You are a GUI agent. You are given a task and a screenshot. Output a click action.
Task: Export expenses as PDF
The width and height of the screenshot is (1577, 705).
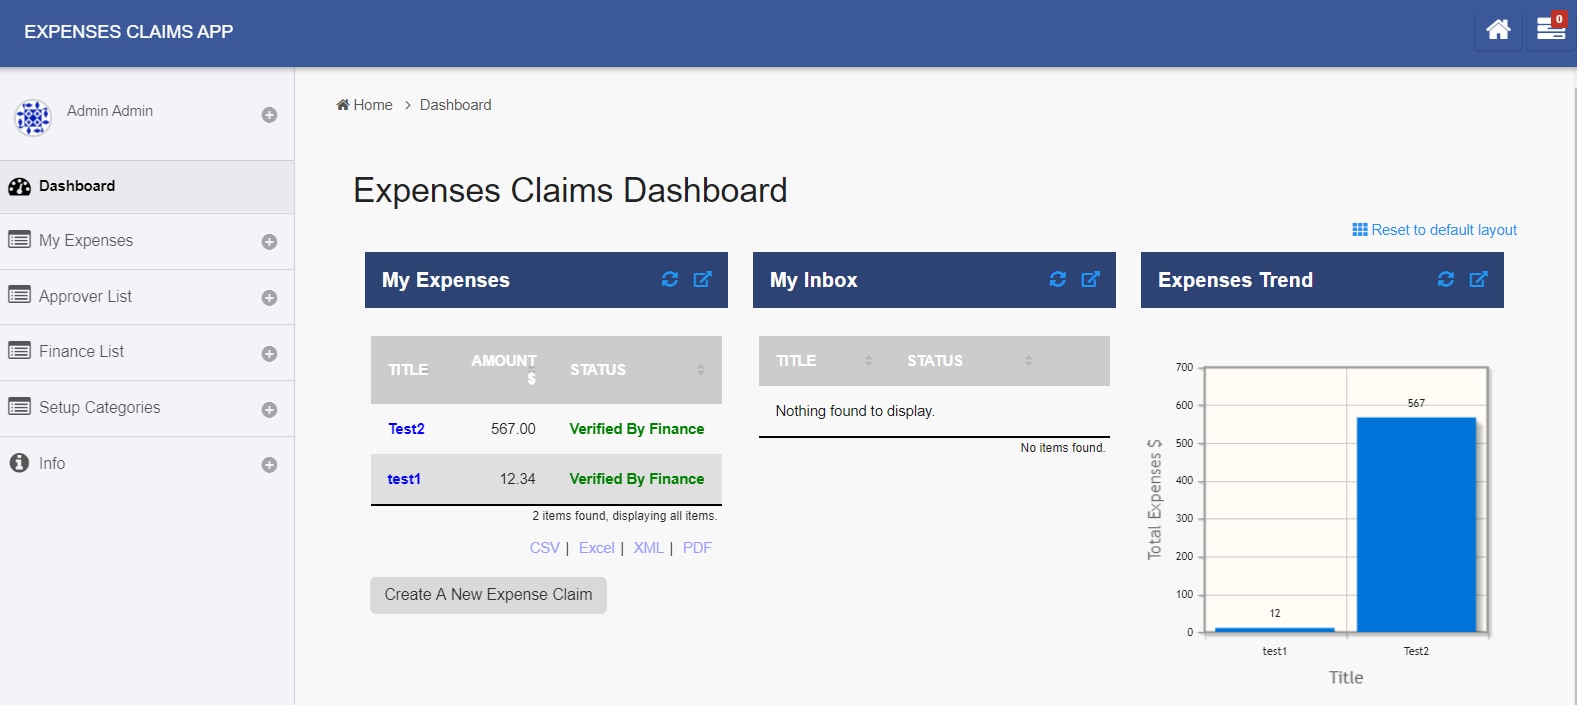[697, 548]
